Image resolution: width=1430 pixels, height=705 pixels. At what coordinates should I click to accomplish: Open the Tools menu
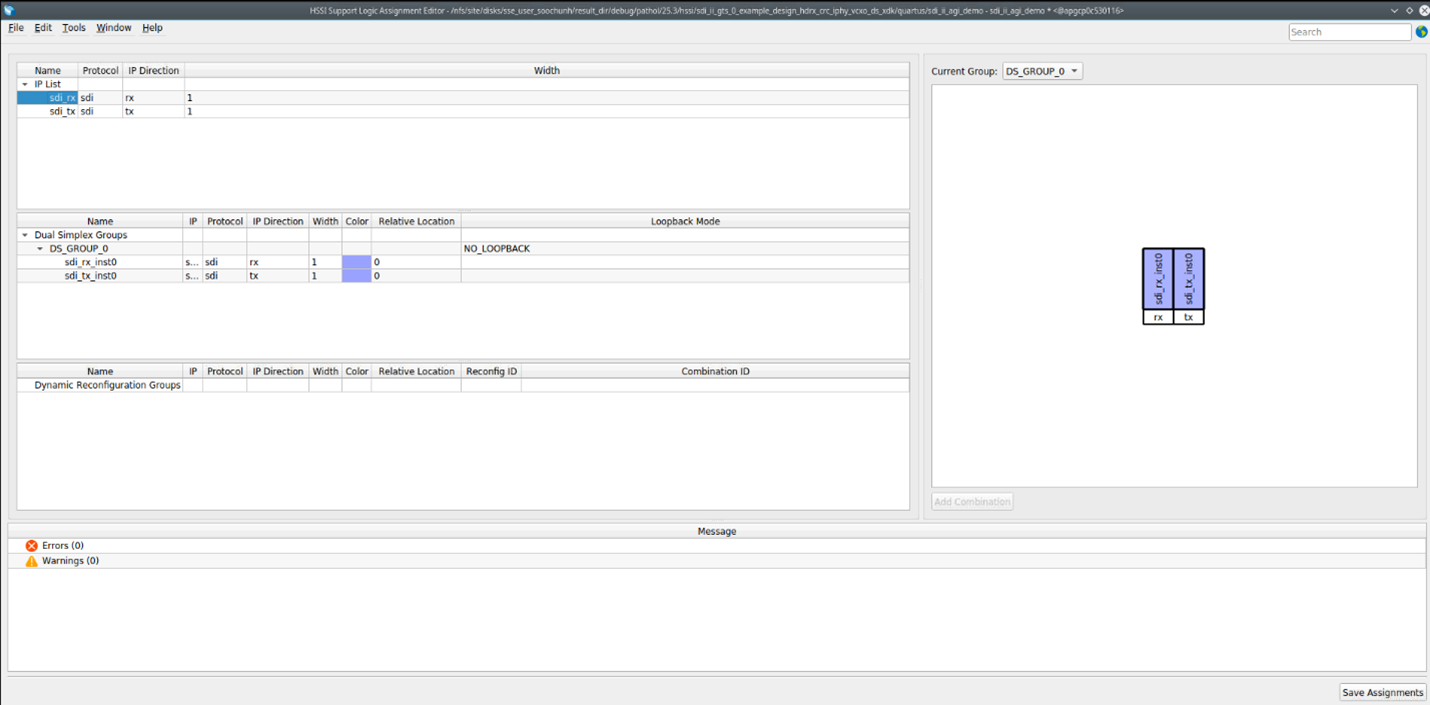click(74, 28)
